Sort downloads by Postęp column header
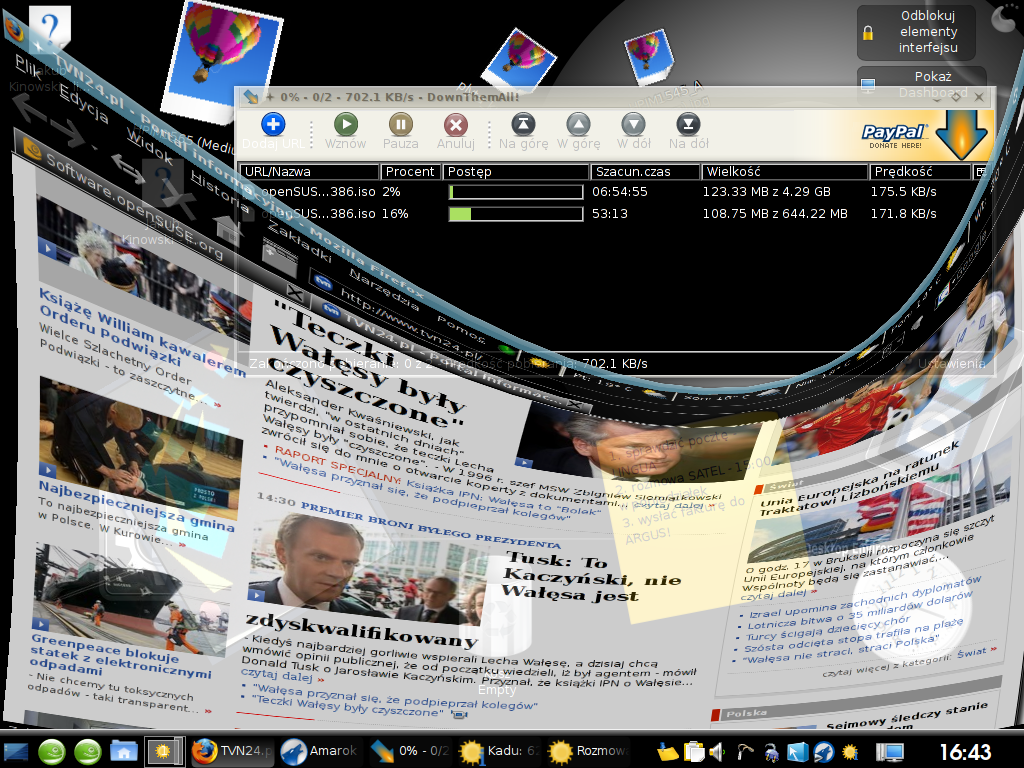Screen dimensions: 1024x768 (516, 172)
